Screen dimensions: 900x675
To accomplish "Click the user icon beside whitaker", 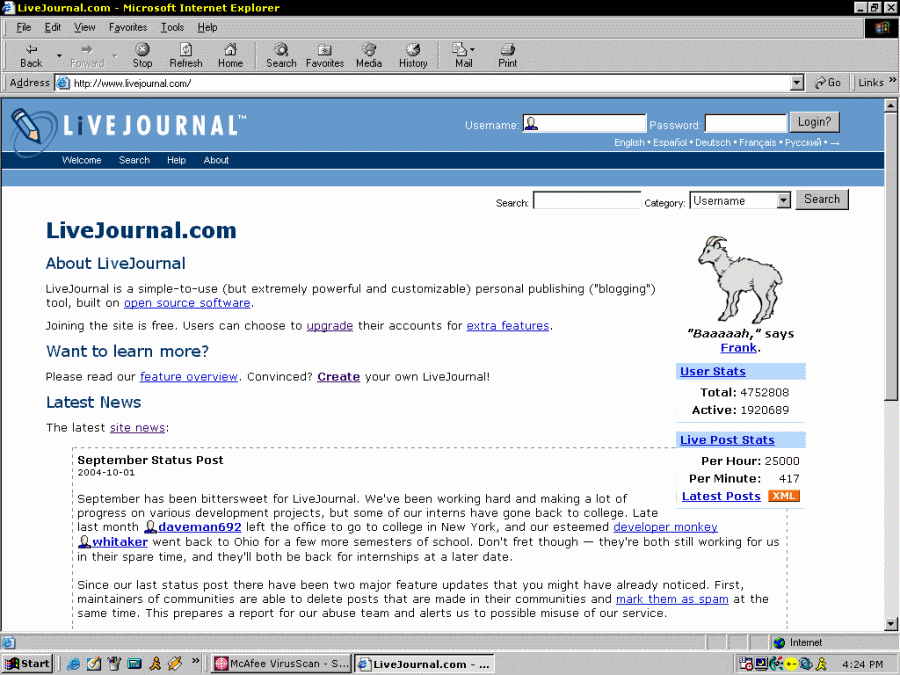I will [84, 542].
